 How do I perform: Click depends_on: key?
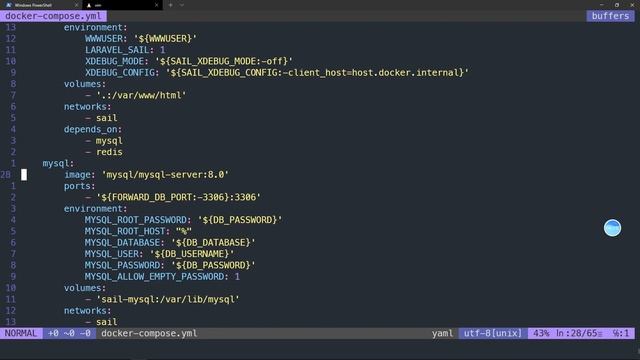coord(93,129)
